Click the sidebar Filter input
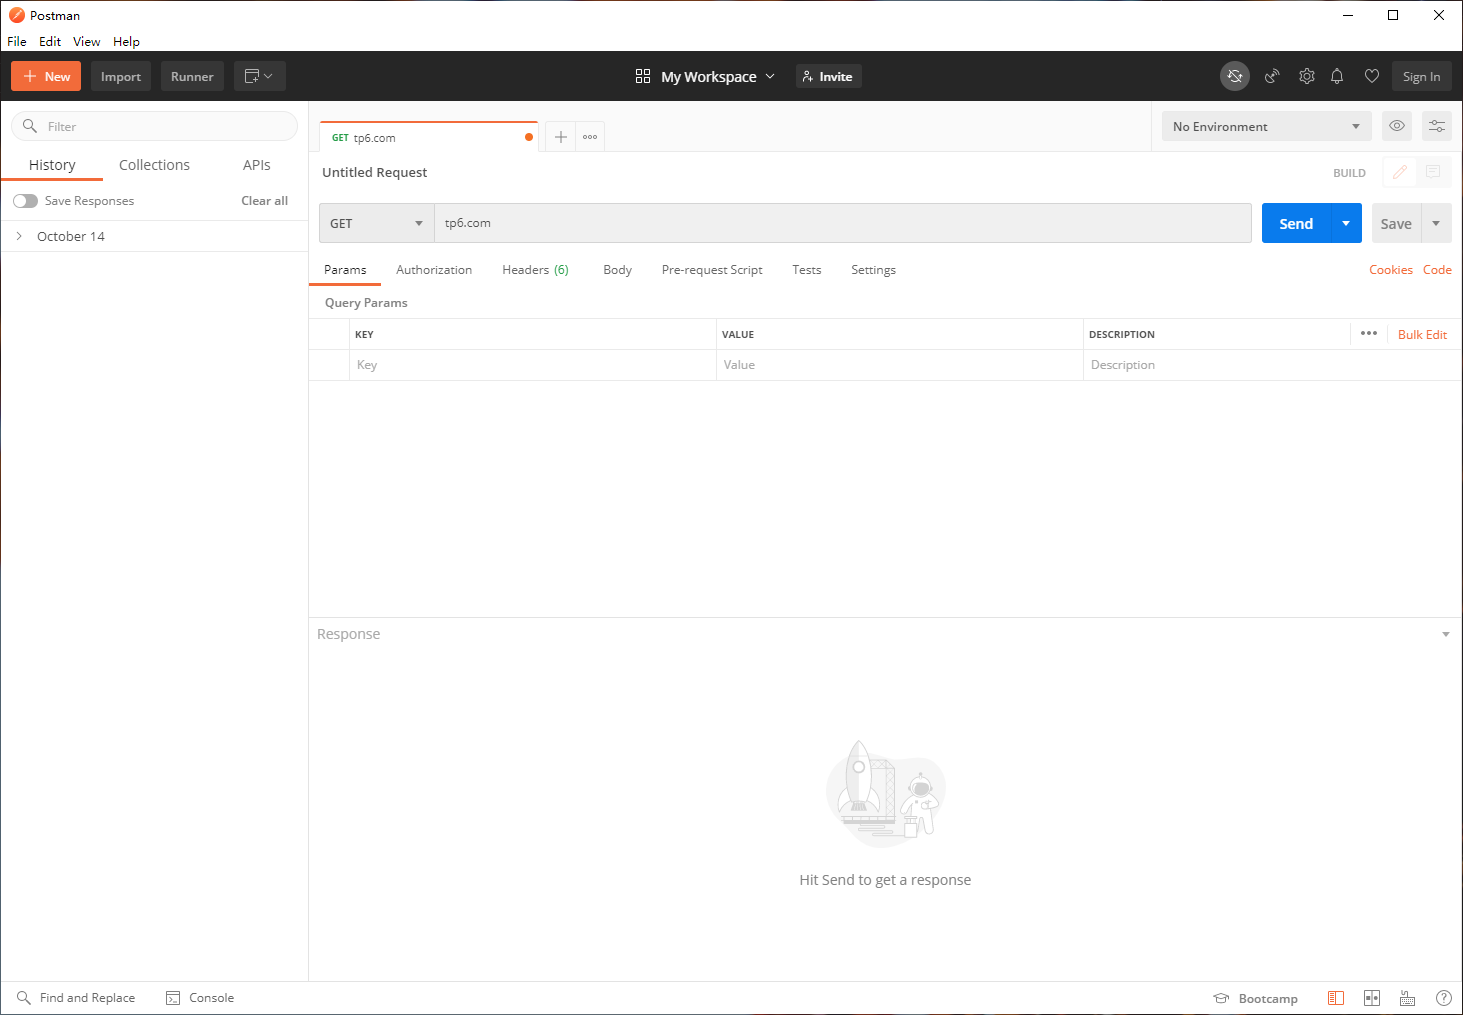 (x=155, y=126)
